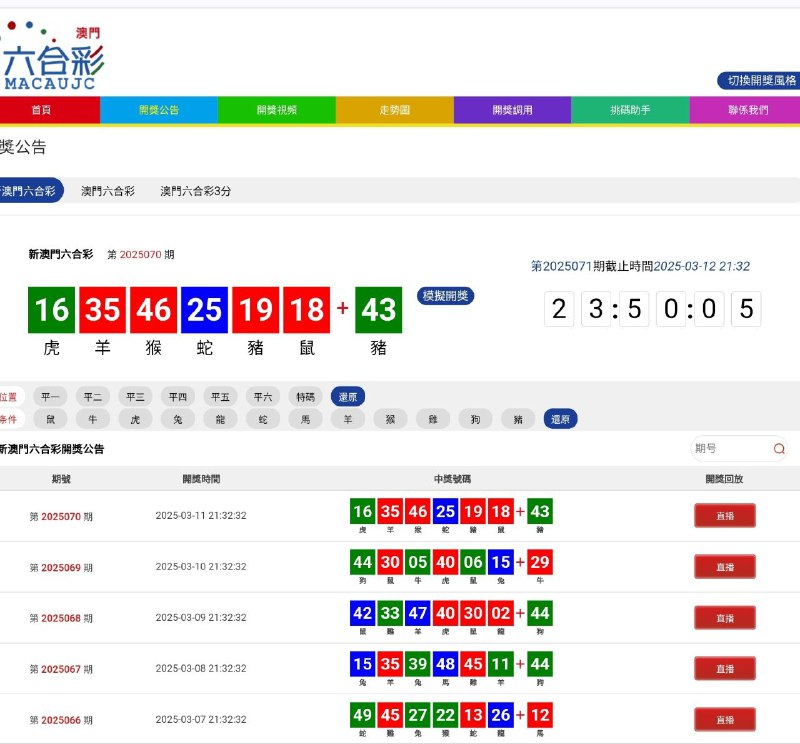
Task: Click the search magnifier icon in 期号 box
Action: (x=779, y=449)
